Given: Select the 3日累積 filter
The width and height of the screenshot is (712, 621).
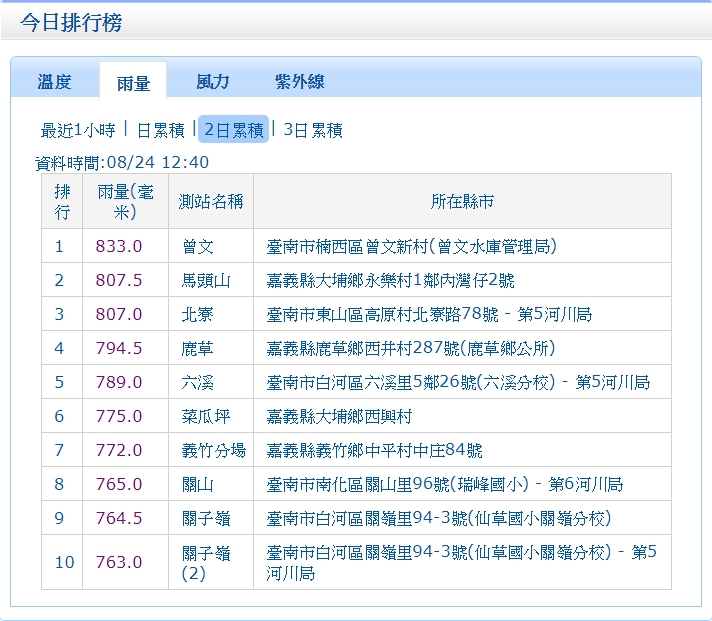Looking at the screenshot, I should tap(313, 130).
